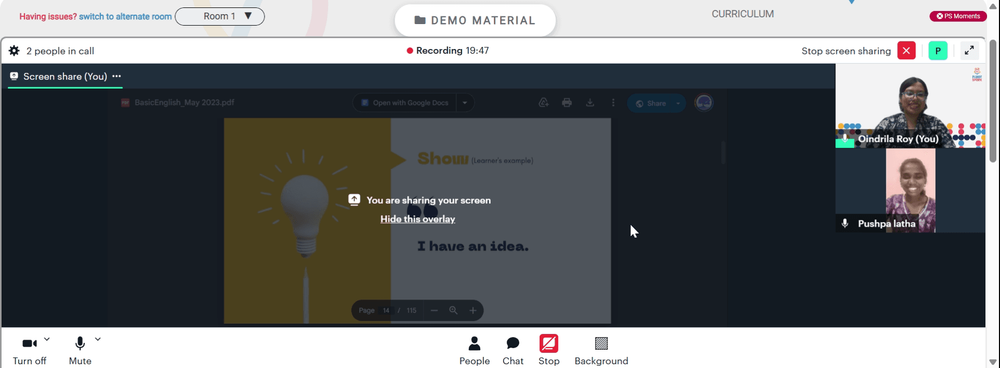Click the PS Moments badge
1000x368 pixels.
958,16
